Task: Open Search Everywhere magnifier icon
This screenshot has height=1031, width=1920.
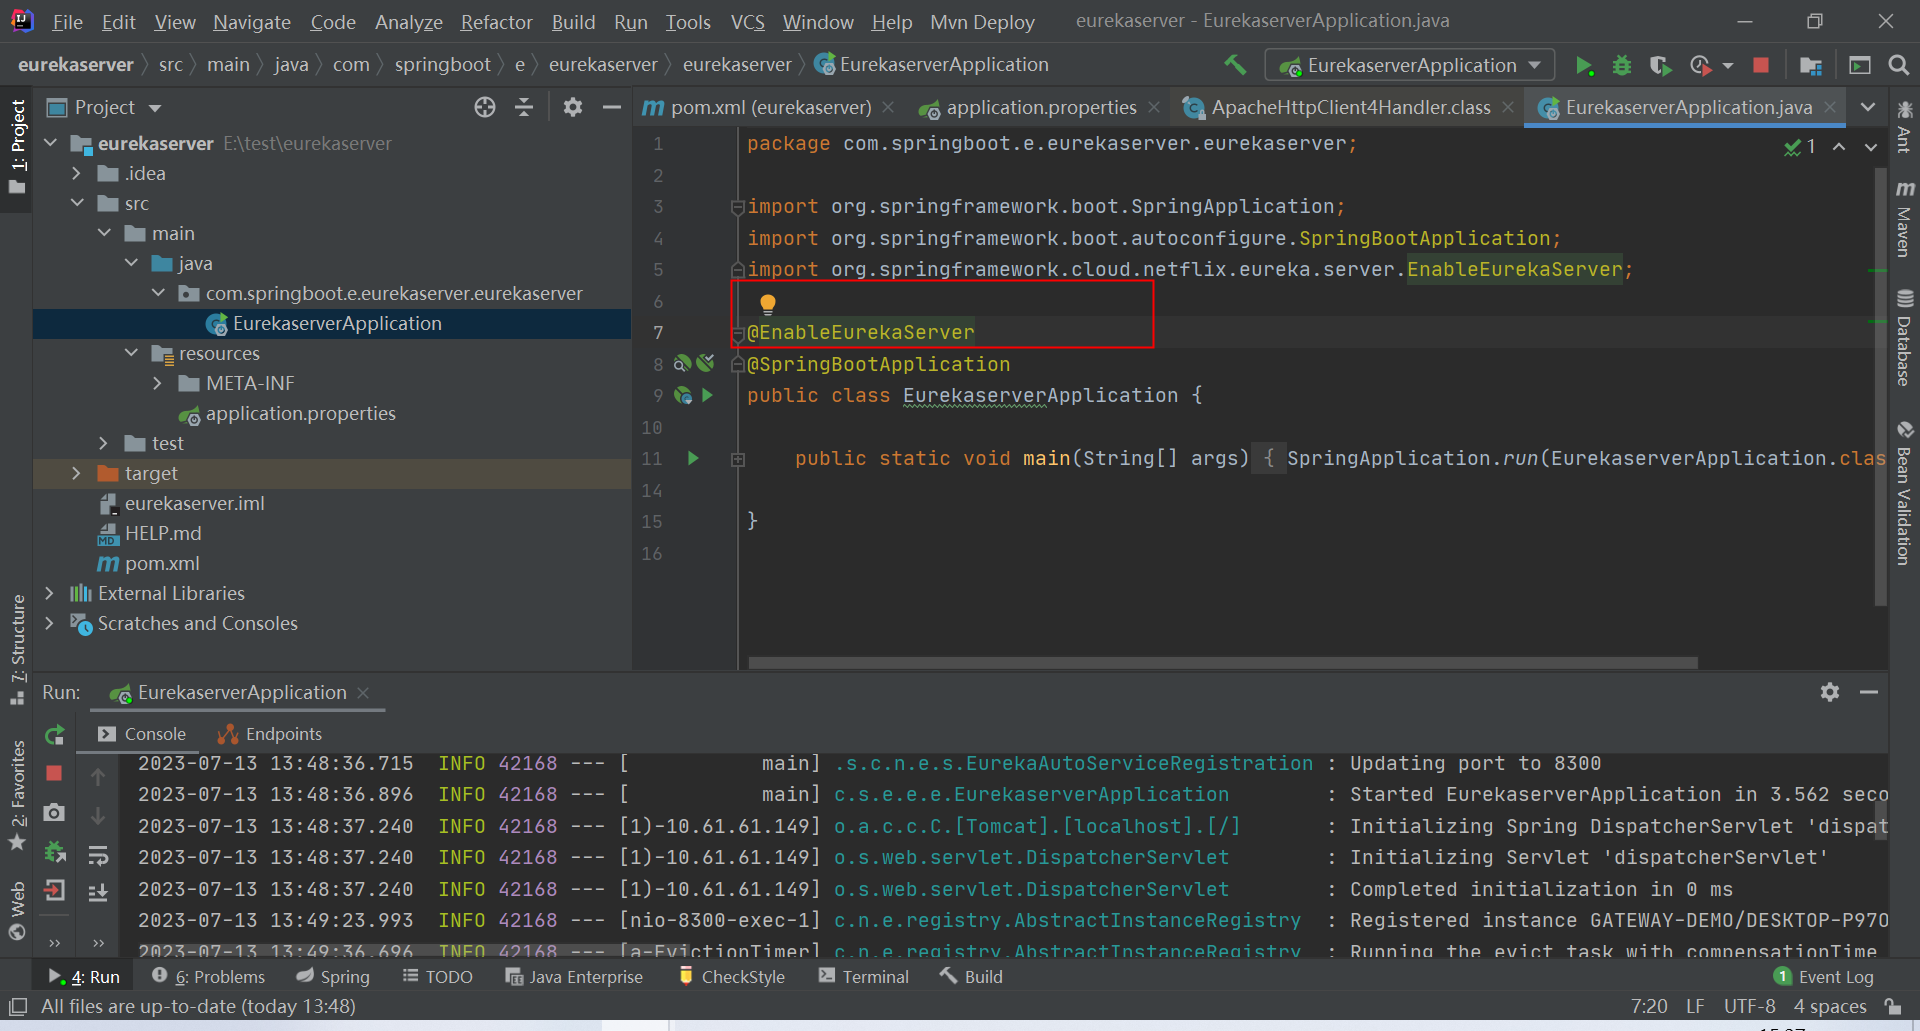Action: click(1898, 66)
